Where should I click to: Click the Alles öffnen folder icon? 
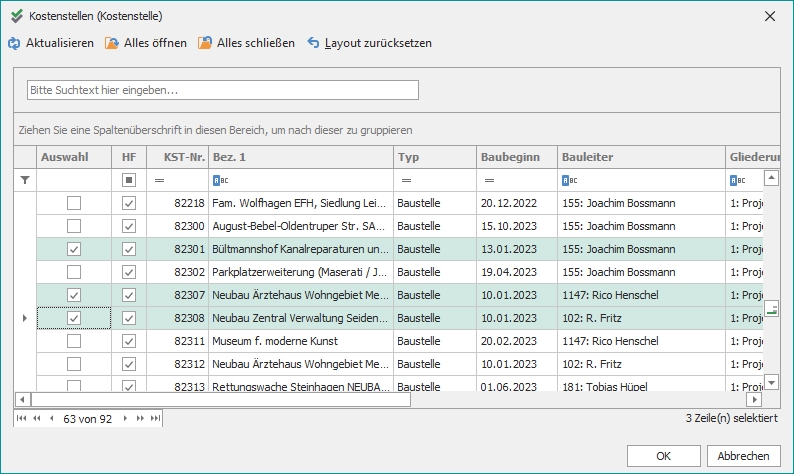(112, 44)
